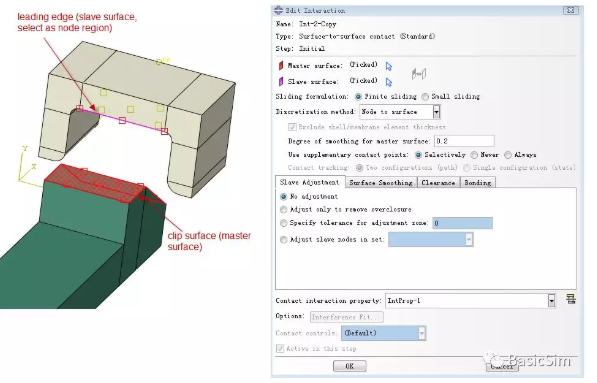This screenshot has height=383, width=597.
Task: Select the No adjustment option
Action: click(x=283, y=197)
